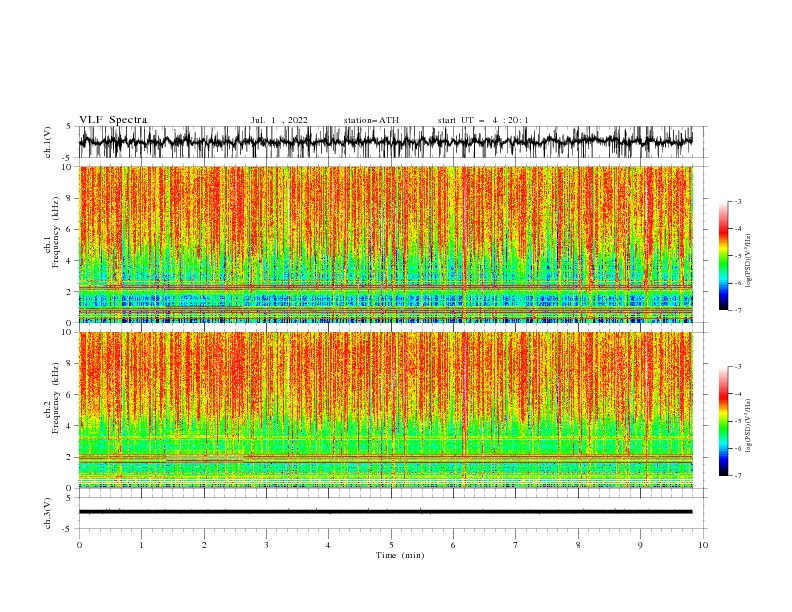Click time axis tick label "8"
This screenshot has width=792, height=612.
(x=578, y=545)
